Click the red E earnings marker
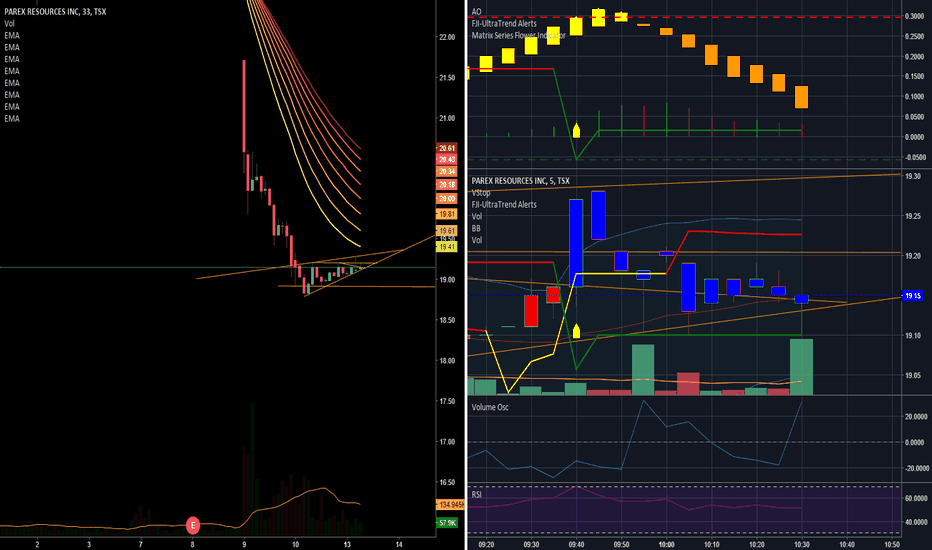 pyautogui.click(x=193, y=526)
